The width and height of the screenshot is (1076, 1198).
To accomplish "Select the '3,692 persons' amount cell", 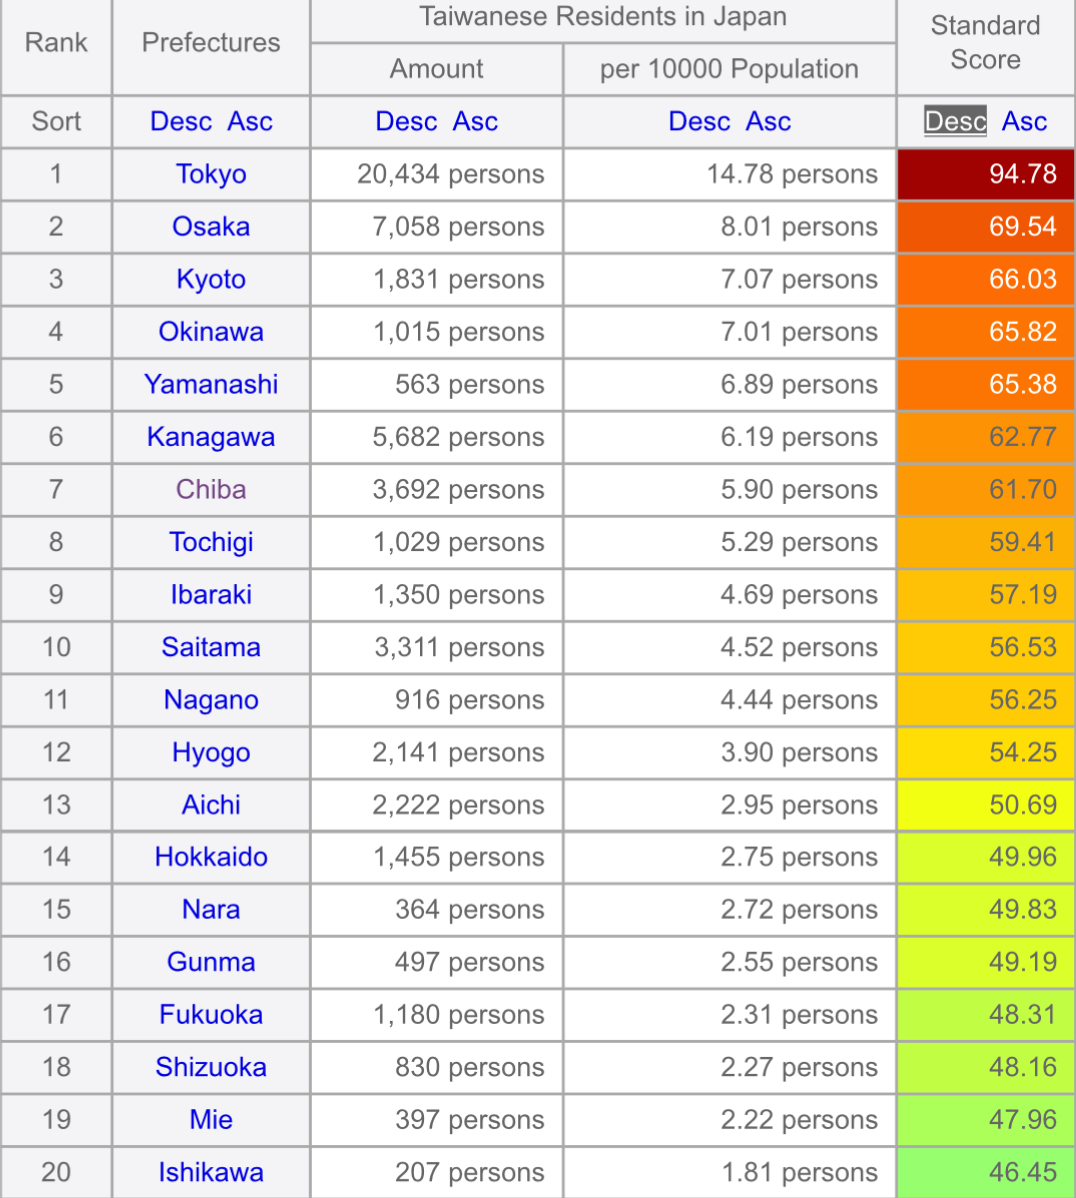I will coord(436,490).
